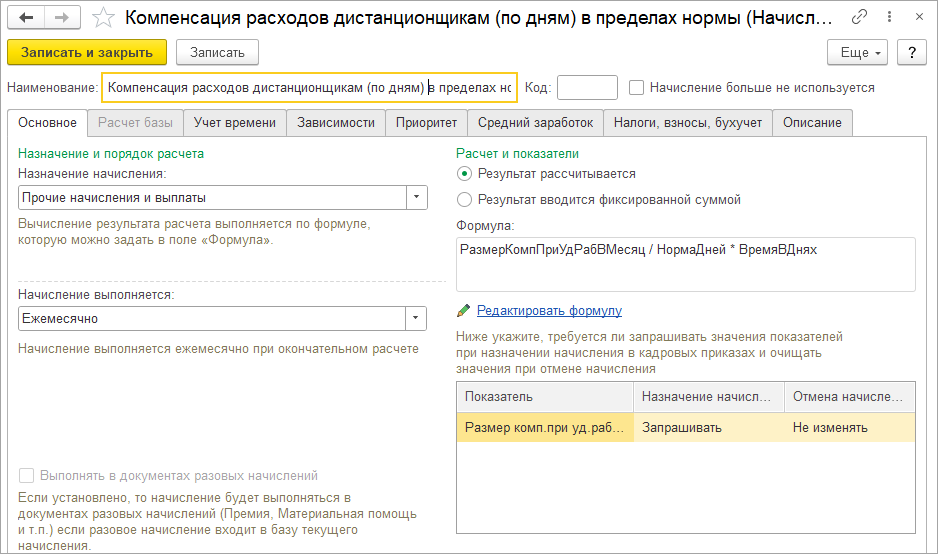938x554 pixels.
Task: Click the forward navigation arrow
Action: click(x=62, y=17)
